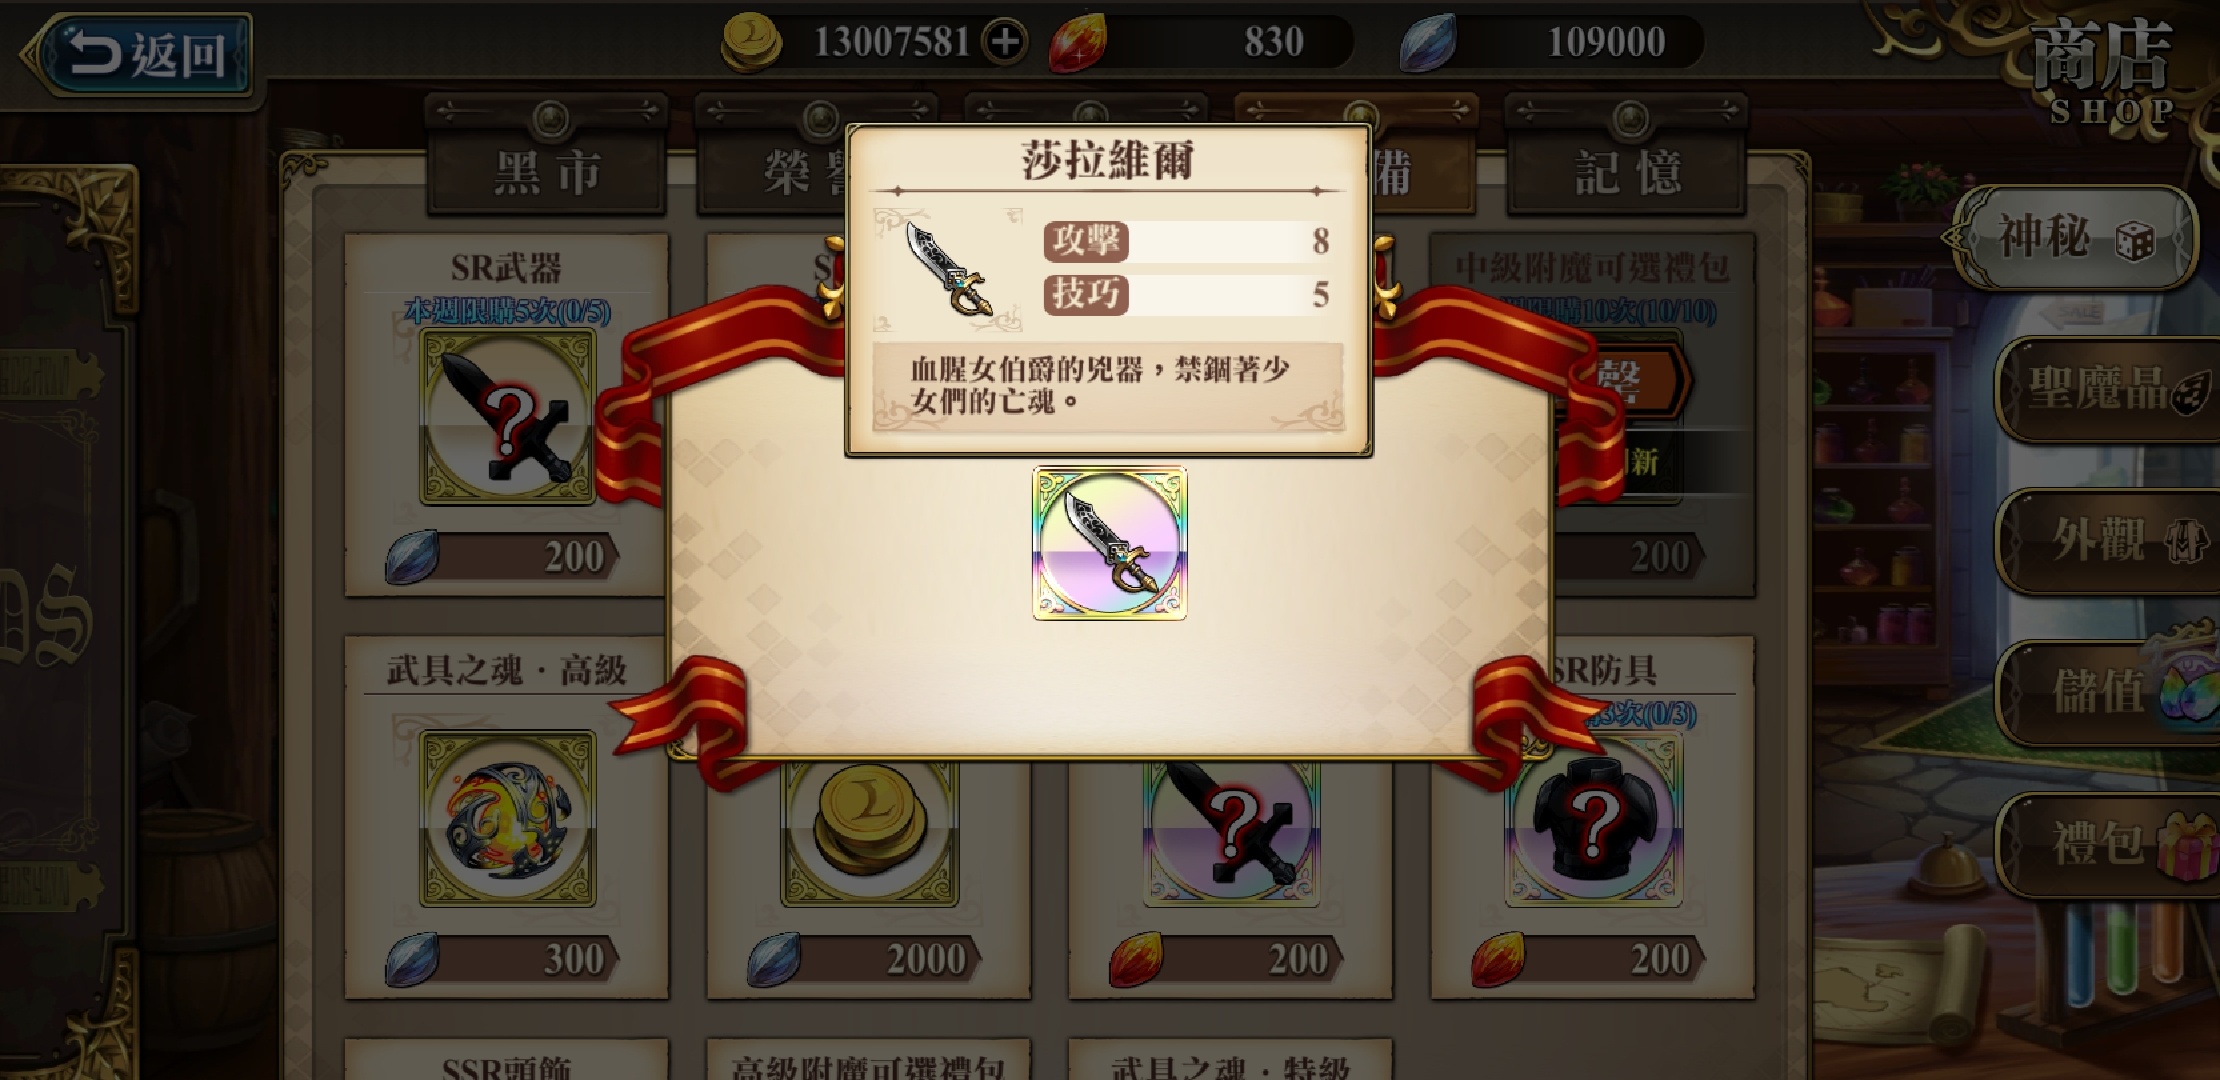Image resolution: width=2220 pixels, height=1080 pixels.
Task: Click the blue crystal currency icon in the top bar
Action: pos(1428,43)
